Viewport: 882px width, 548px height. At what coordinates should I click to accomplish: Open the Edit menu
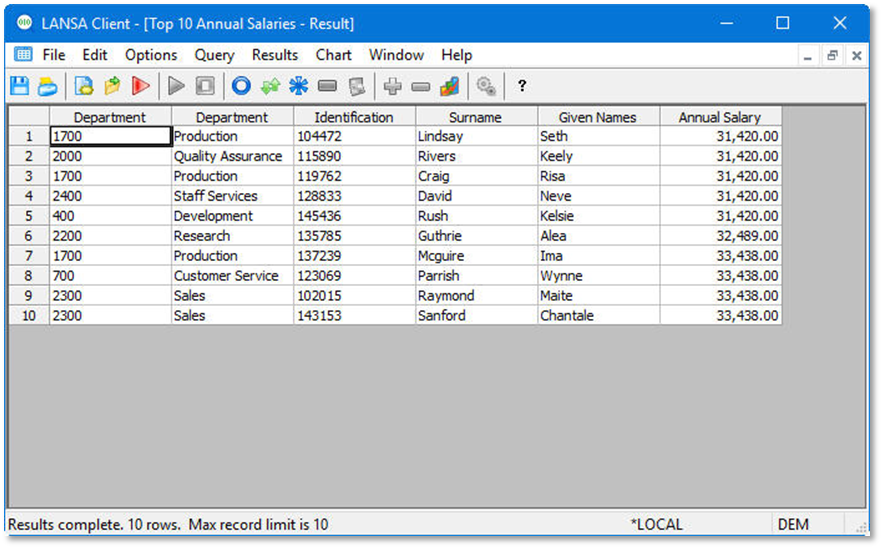click(x=94, y=55)
